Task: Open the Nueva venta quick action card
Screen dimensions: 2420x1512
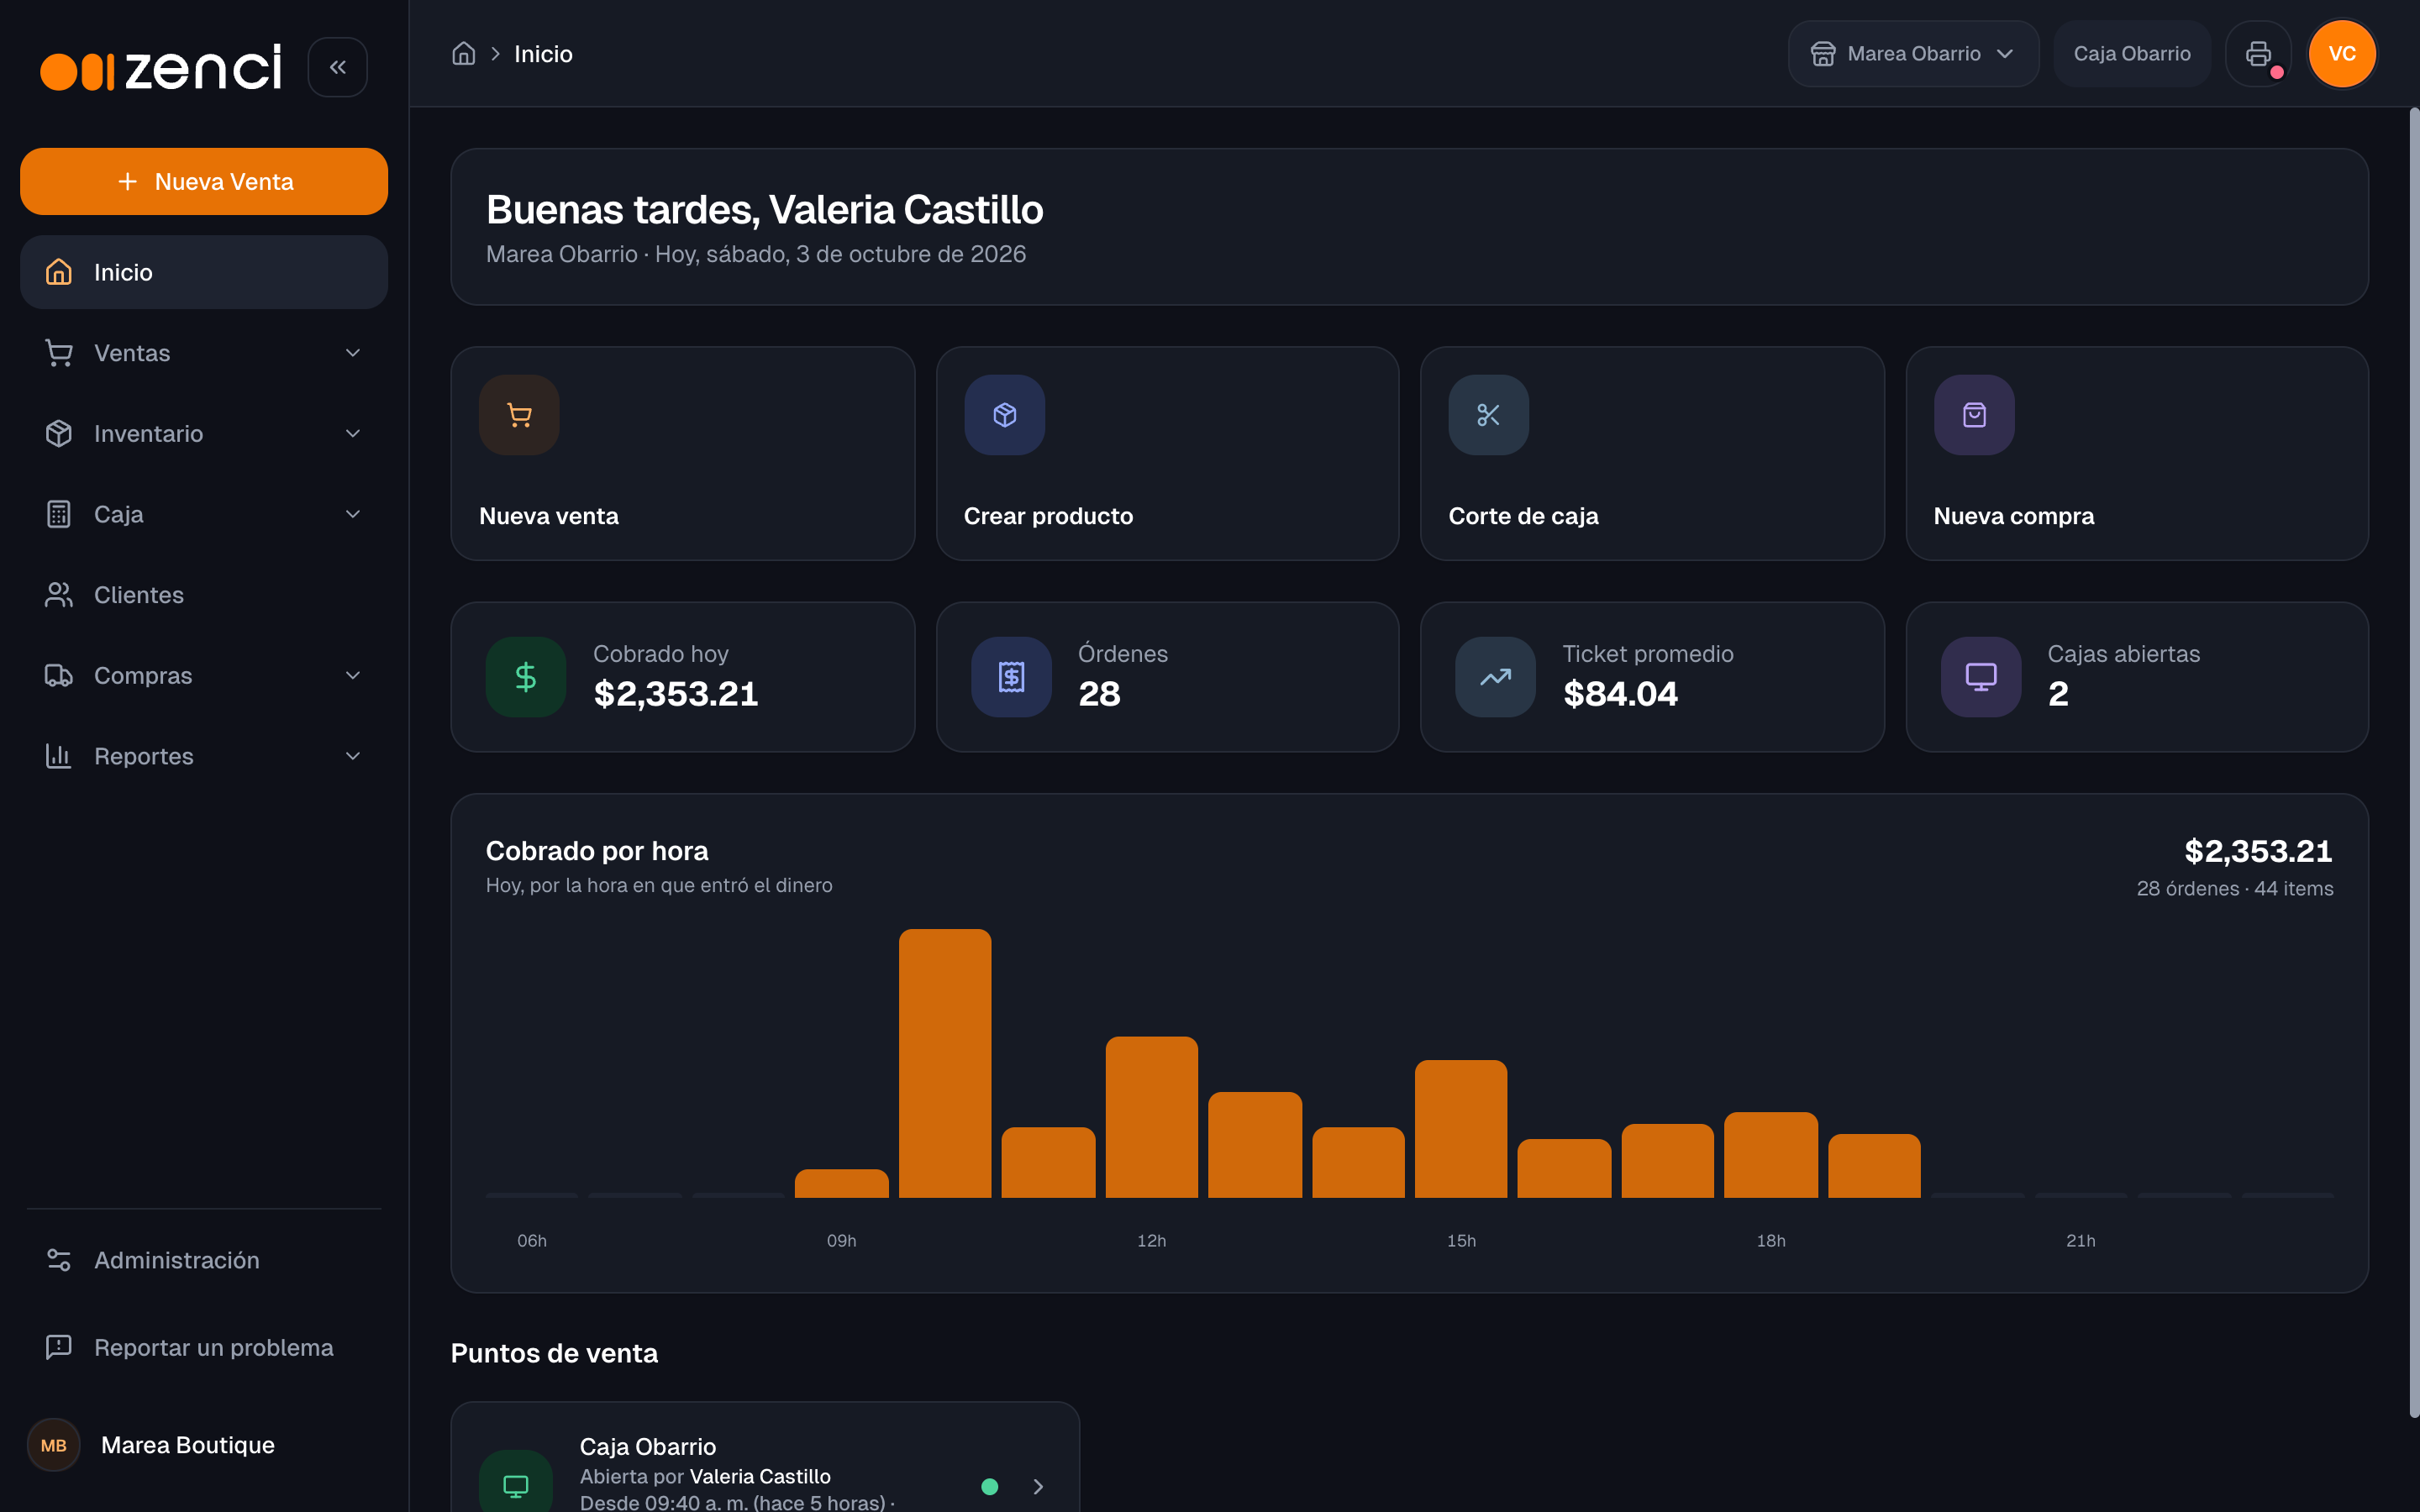Action: point(683,453)
